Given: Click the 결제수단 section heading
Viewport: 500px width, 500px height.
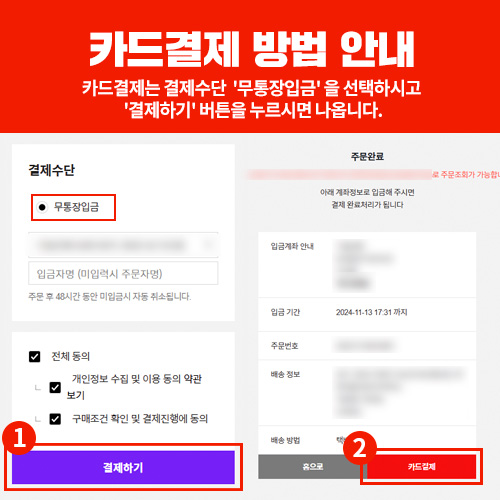Looking at the screenshot, I should coord(52,170).
